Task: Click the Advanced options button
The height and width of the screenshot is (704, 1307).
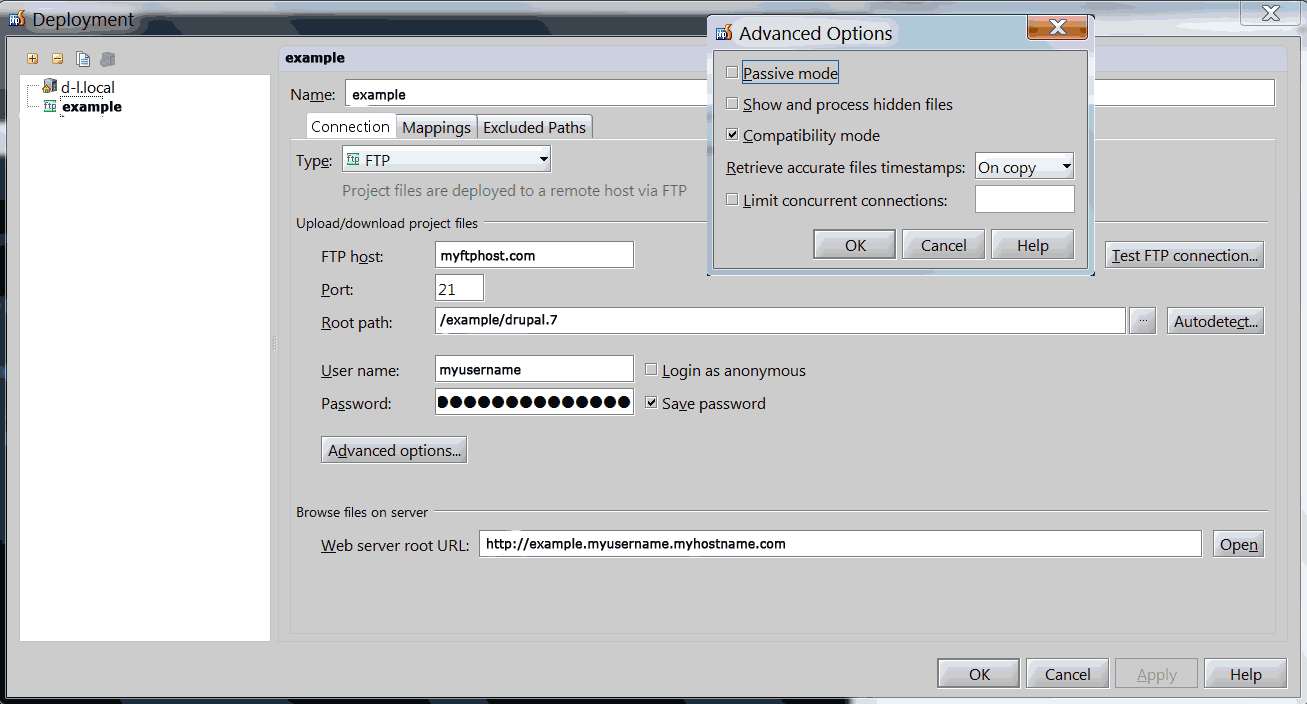Action: coord(394,450)
